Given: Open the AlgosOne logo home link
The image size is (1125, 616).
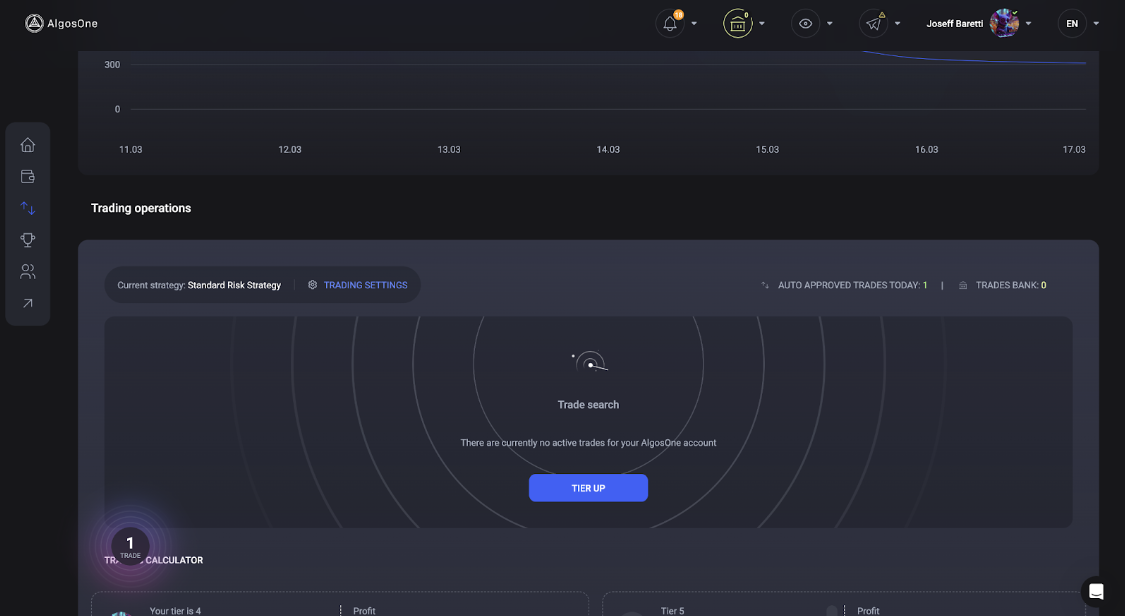Looking at the screenshot, I should point(62,24).
